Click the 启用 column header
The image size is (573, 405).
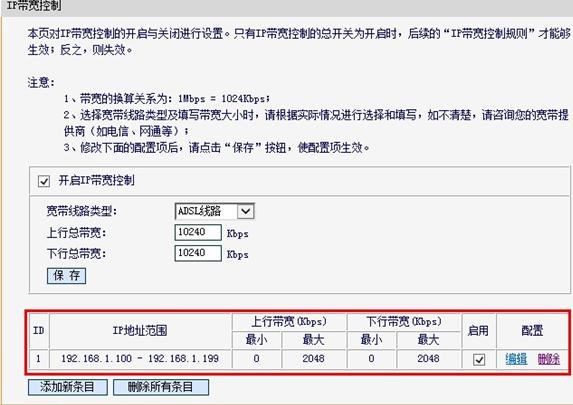[x=478, y=331]
